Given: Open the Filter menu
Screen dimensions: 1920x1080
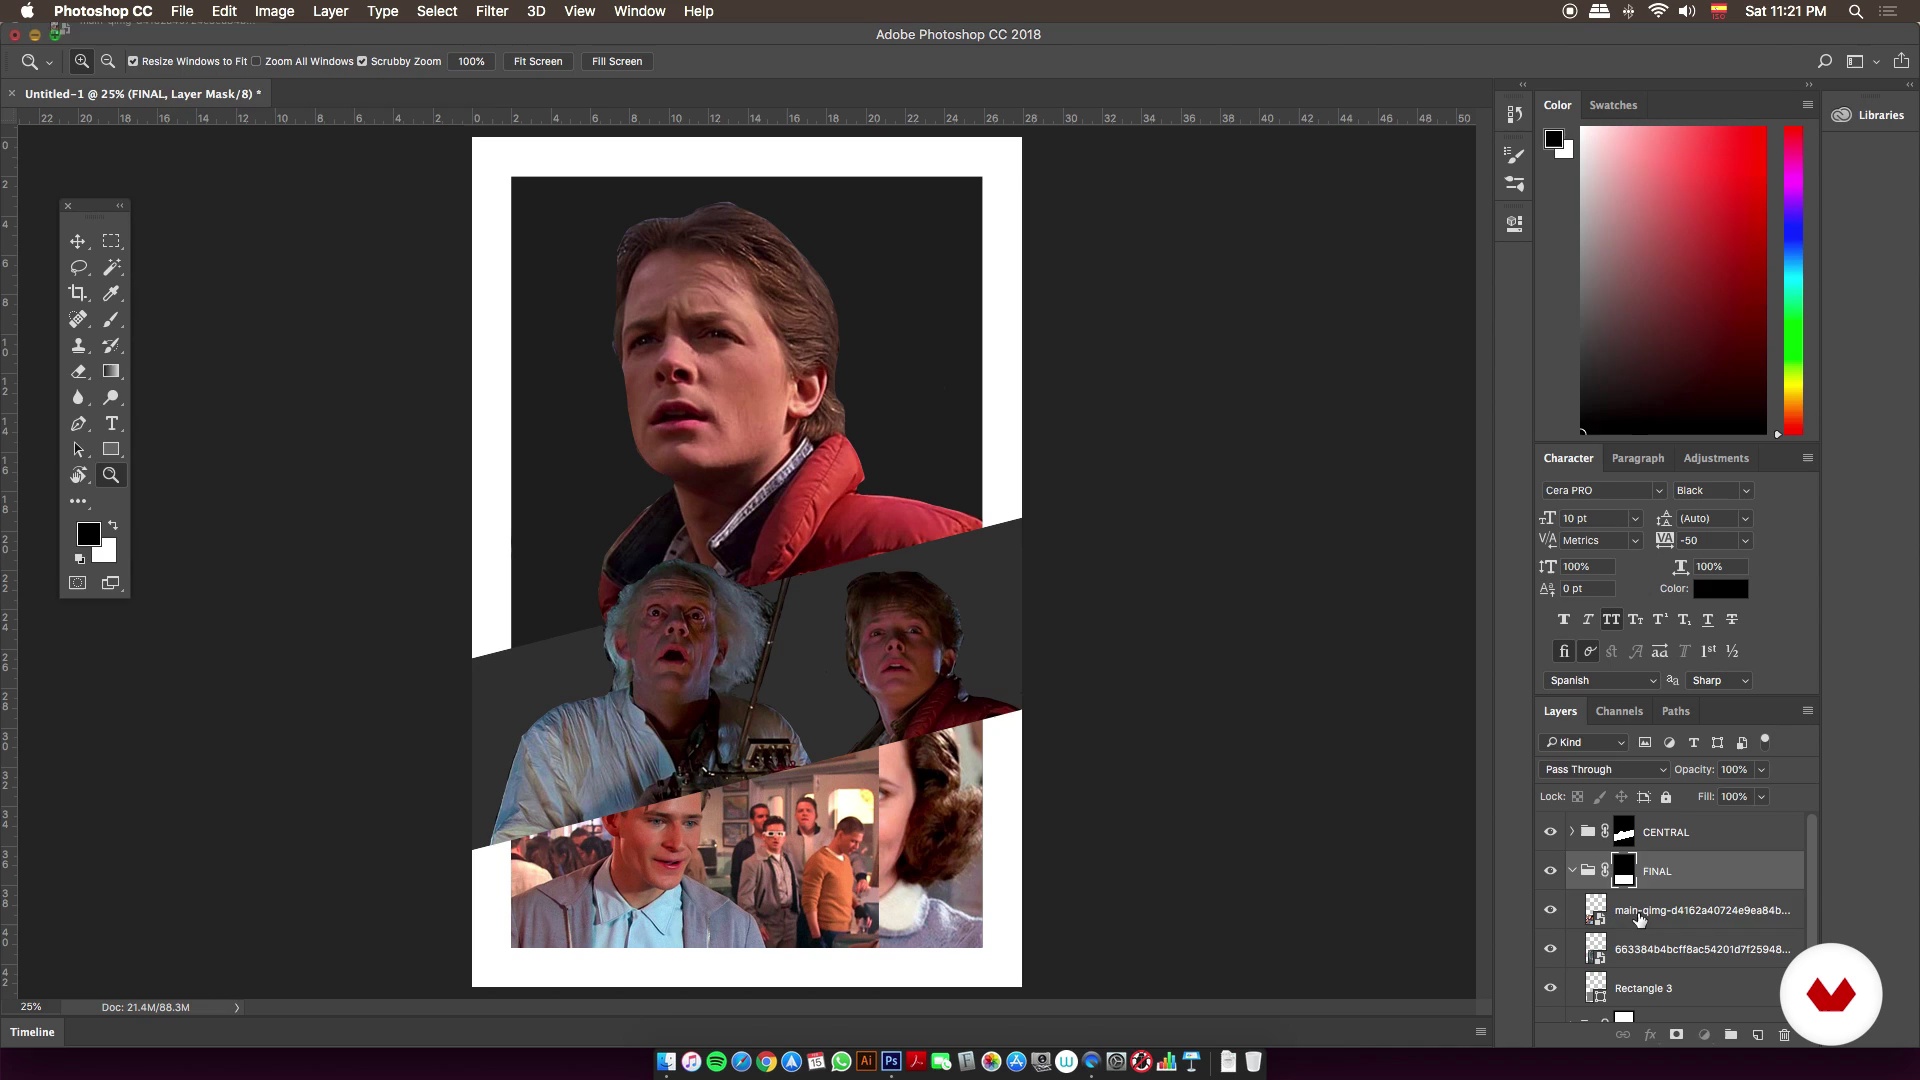Looking at the screenshot, I should pyautogui.click(x=491, y=11).
